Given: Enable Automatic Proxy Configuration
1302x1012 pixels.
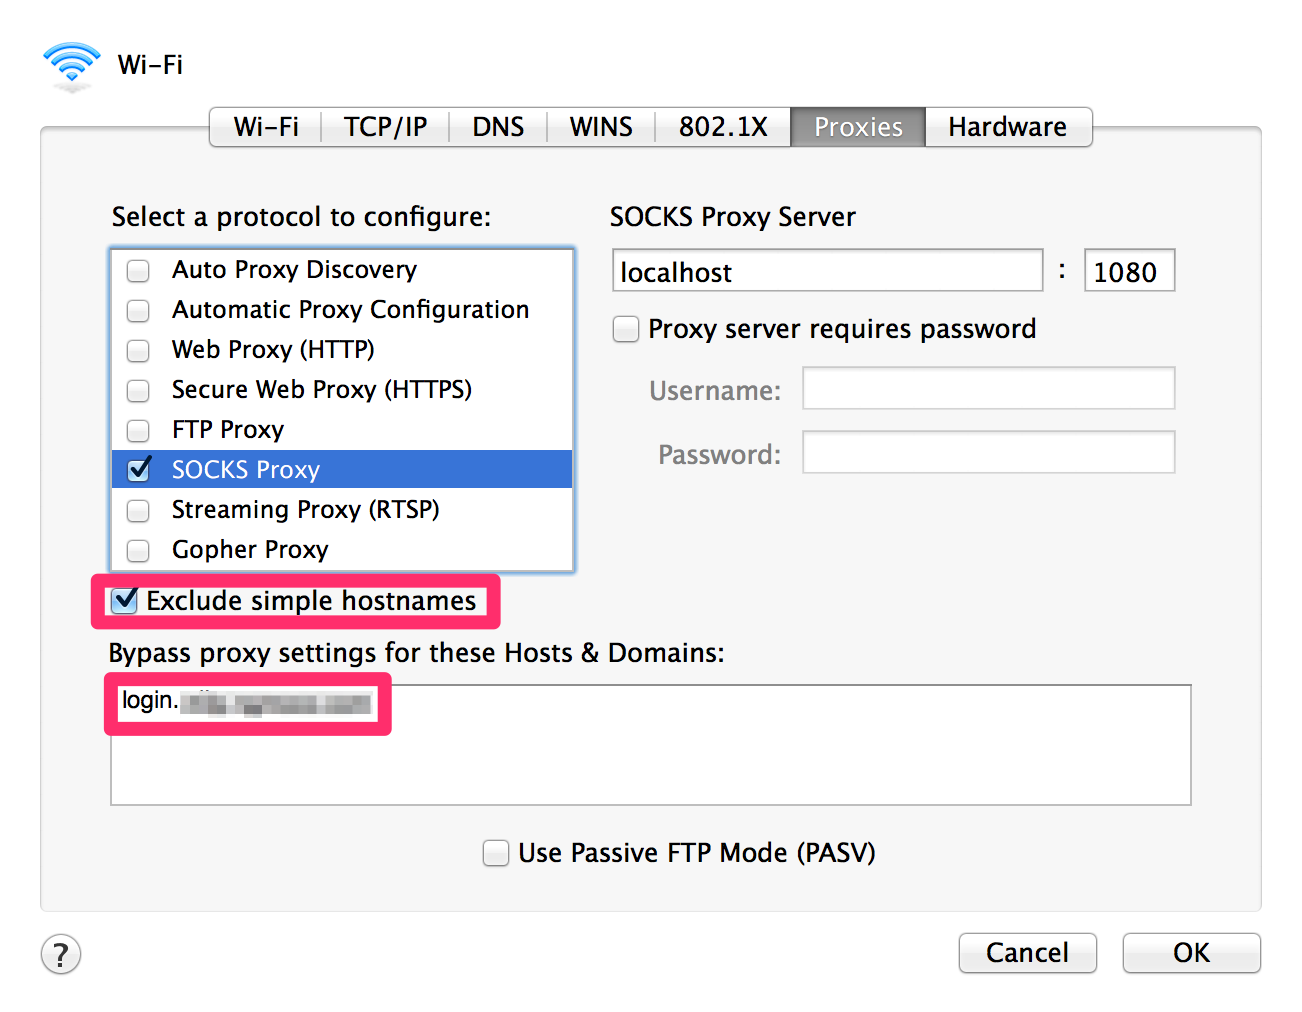Looking at the screenshot, I should 137,310.
